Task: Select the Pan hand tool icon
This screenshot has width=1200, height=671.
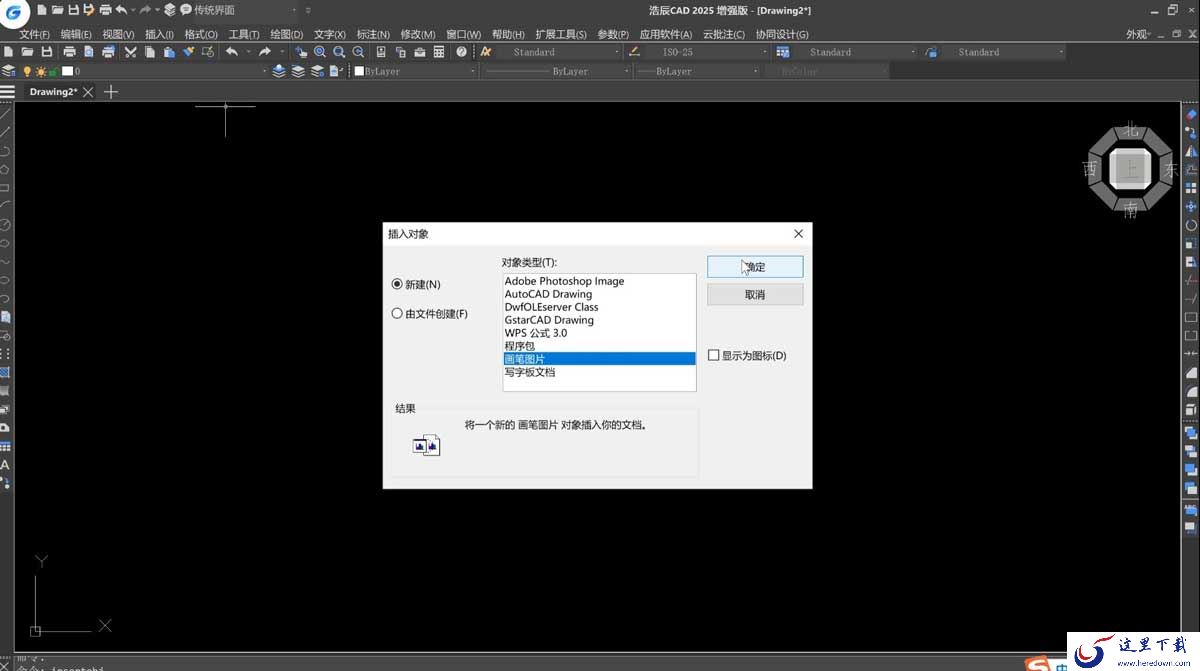Action: [x=301, y=52]
